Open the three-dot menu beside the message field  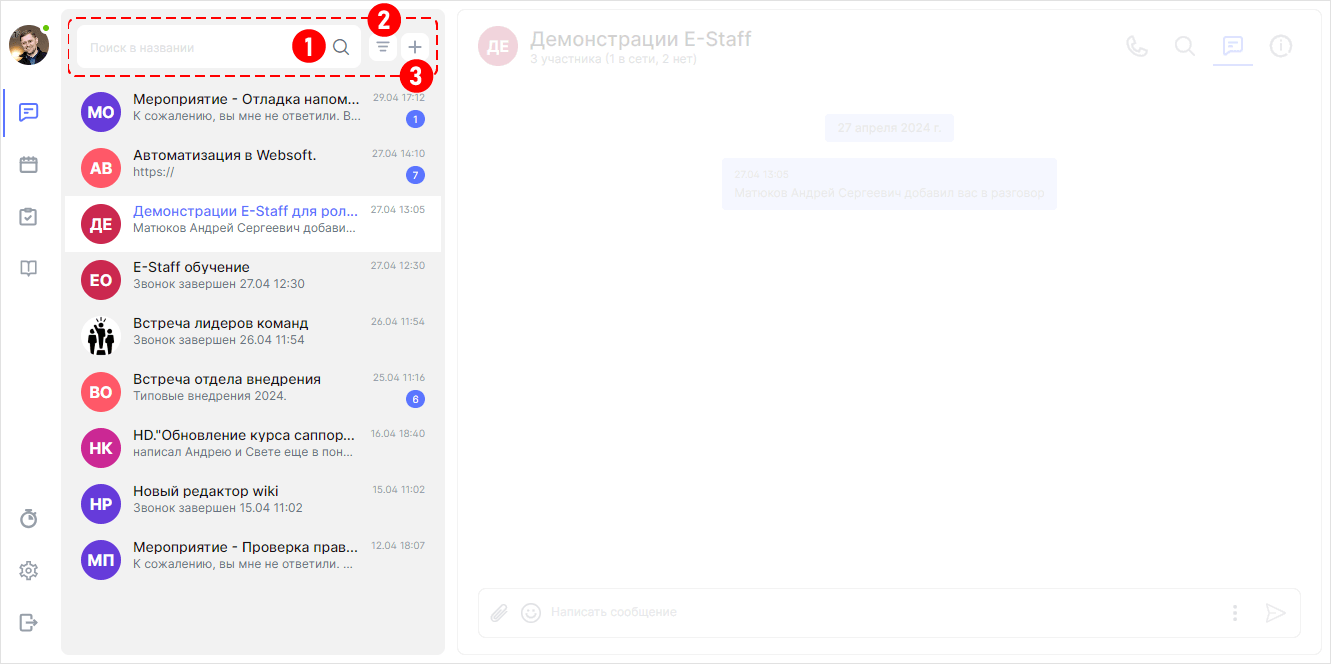click(x=1234, y=613)
